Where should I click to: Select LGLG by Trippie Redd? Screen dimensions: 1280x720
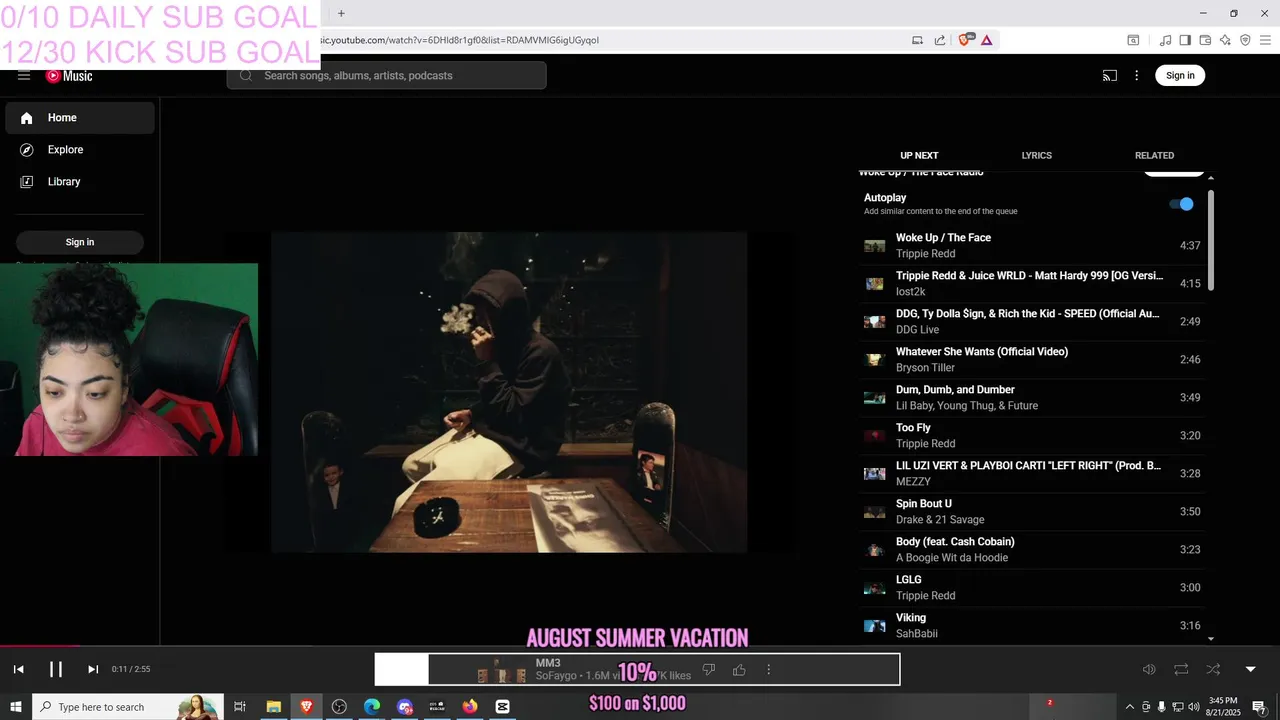1032,588
